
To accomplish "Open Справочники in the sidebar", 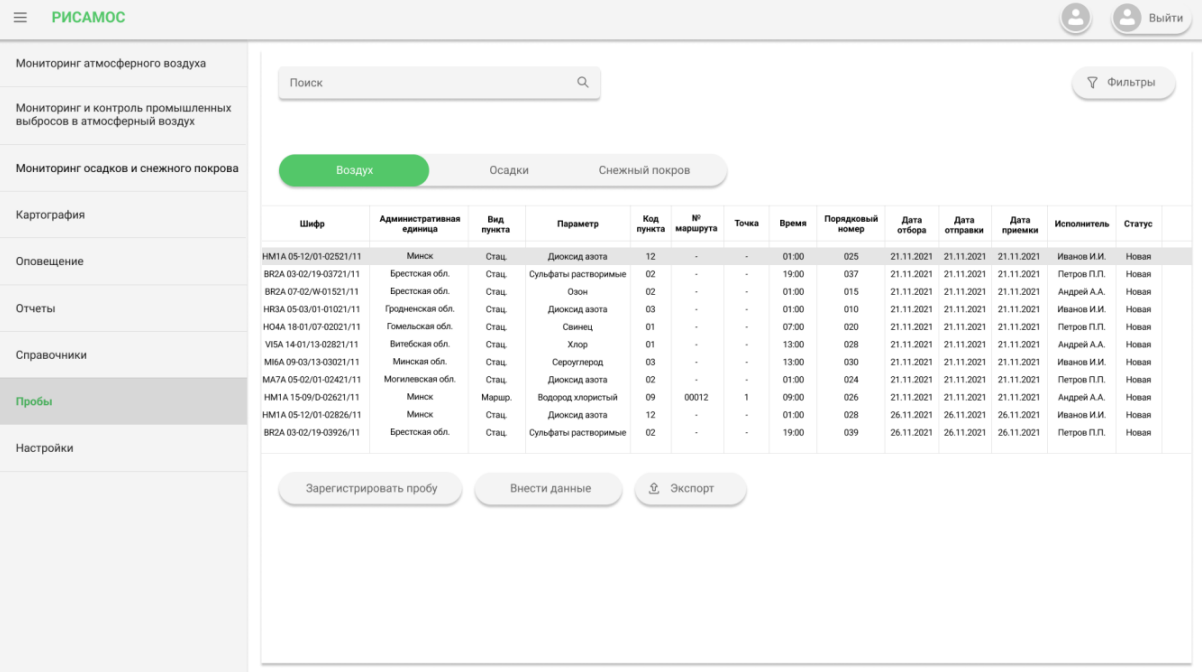I will [52, 355].
